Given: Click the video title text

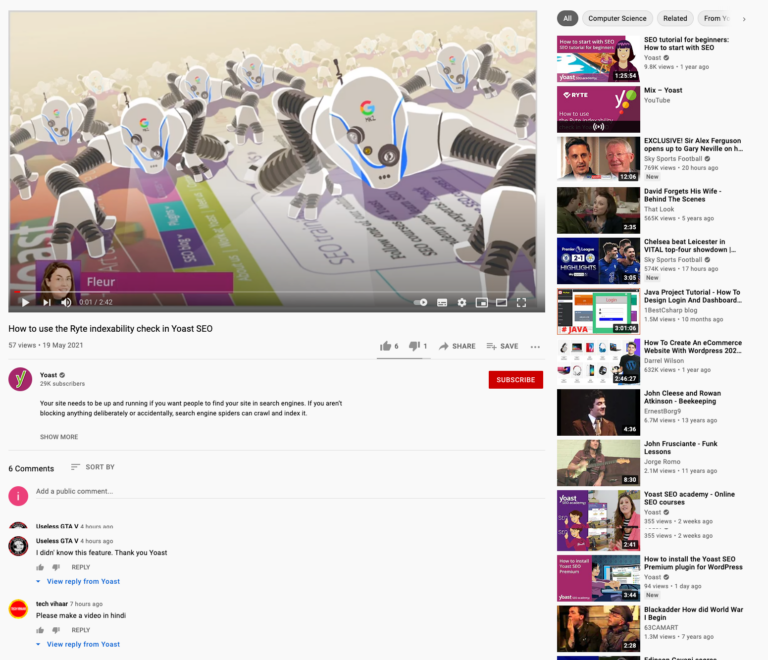Looking at the screenshot, I should pos(110,329).
